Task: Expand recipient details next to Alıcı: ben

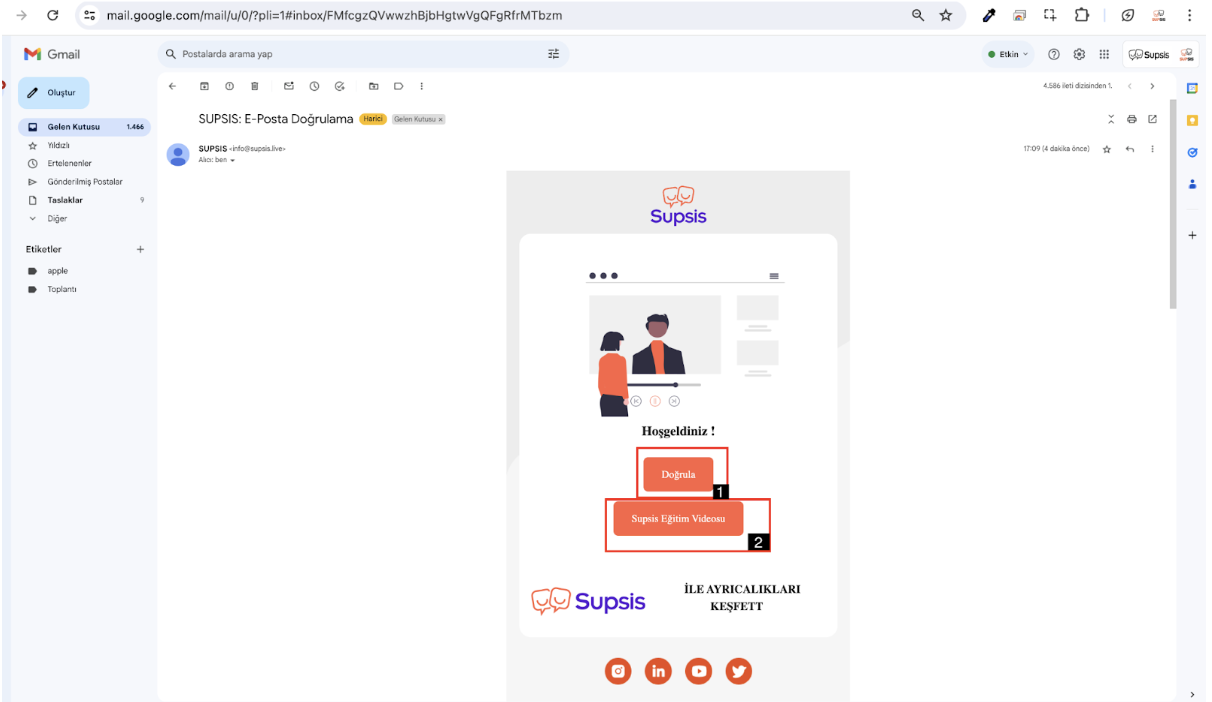Action: click(x=232, y=160)
